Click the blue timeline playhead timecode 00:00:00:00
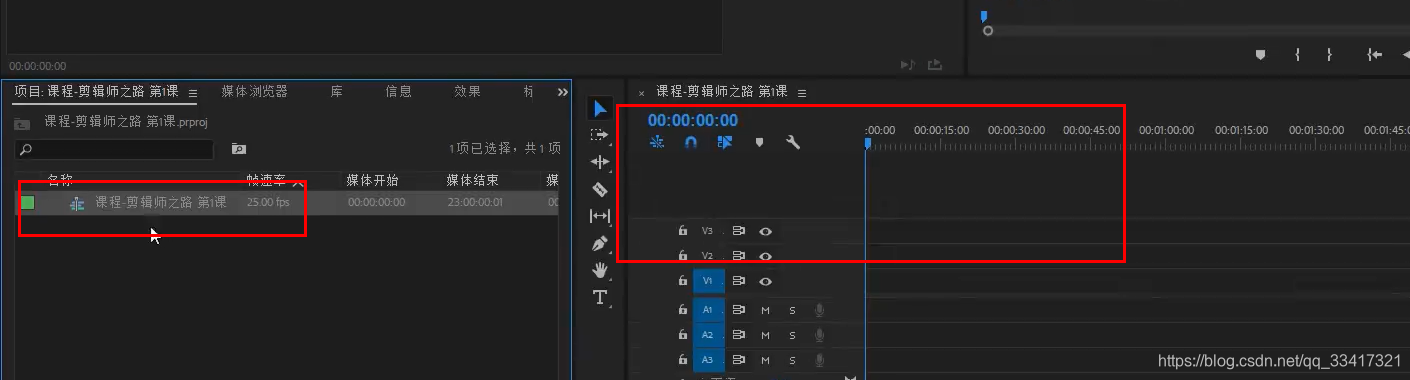 tap(693, 120)
